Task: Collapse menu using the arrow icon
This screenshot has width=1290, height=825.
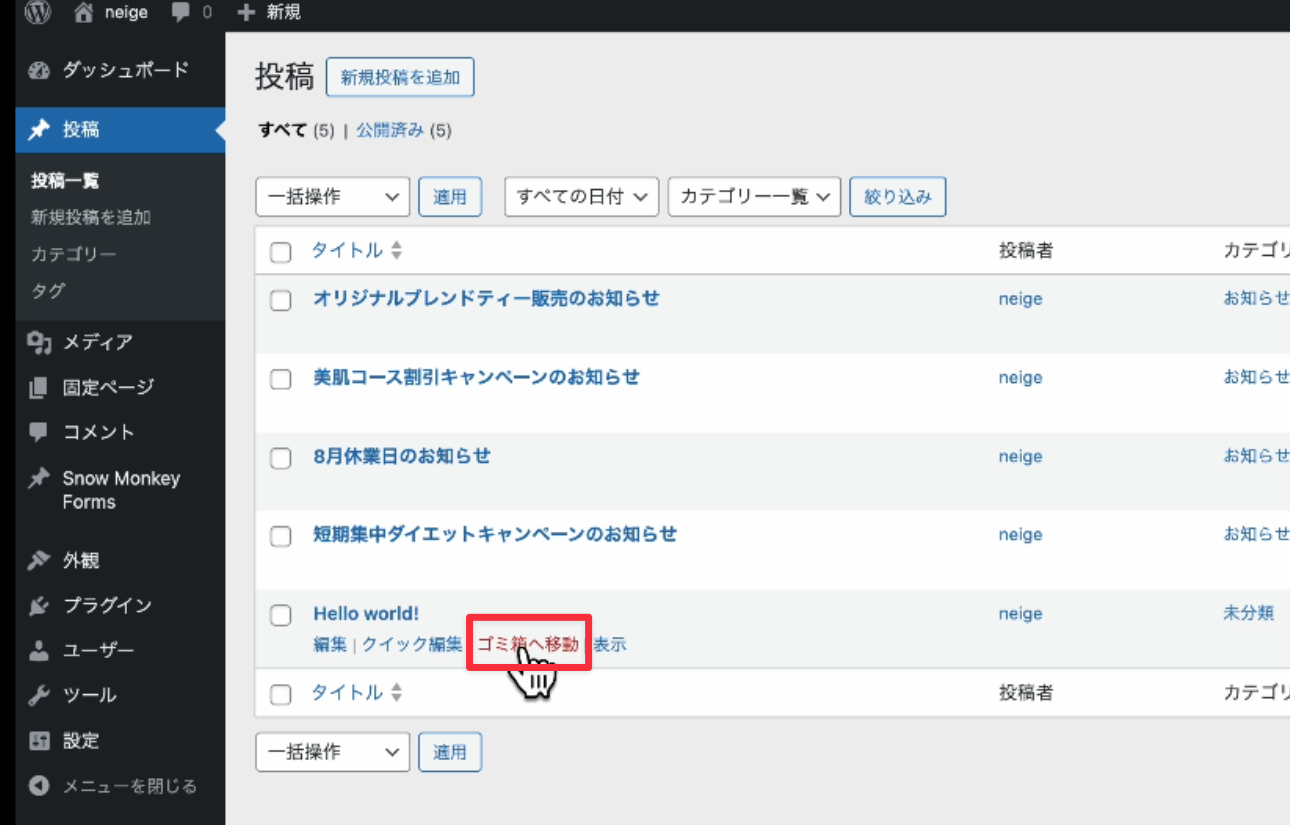Action: 39,786
